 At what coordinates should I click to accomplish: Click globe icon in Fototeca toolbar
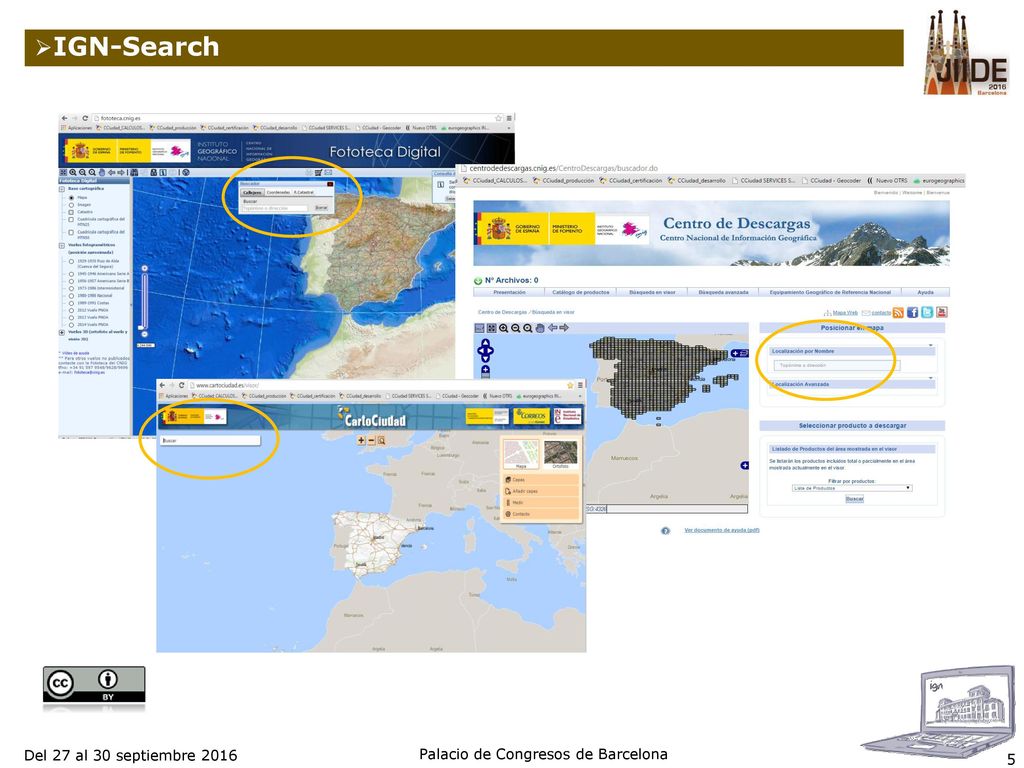click(185, 172)
